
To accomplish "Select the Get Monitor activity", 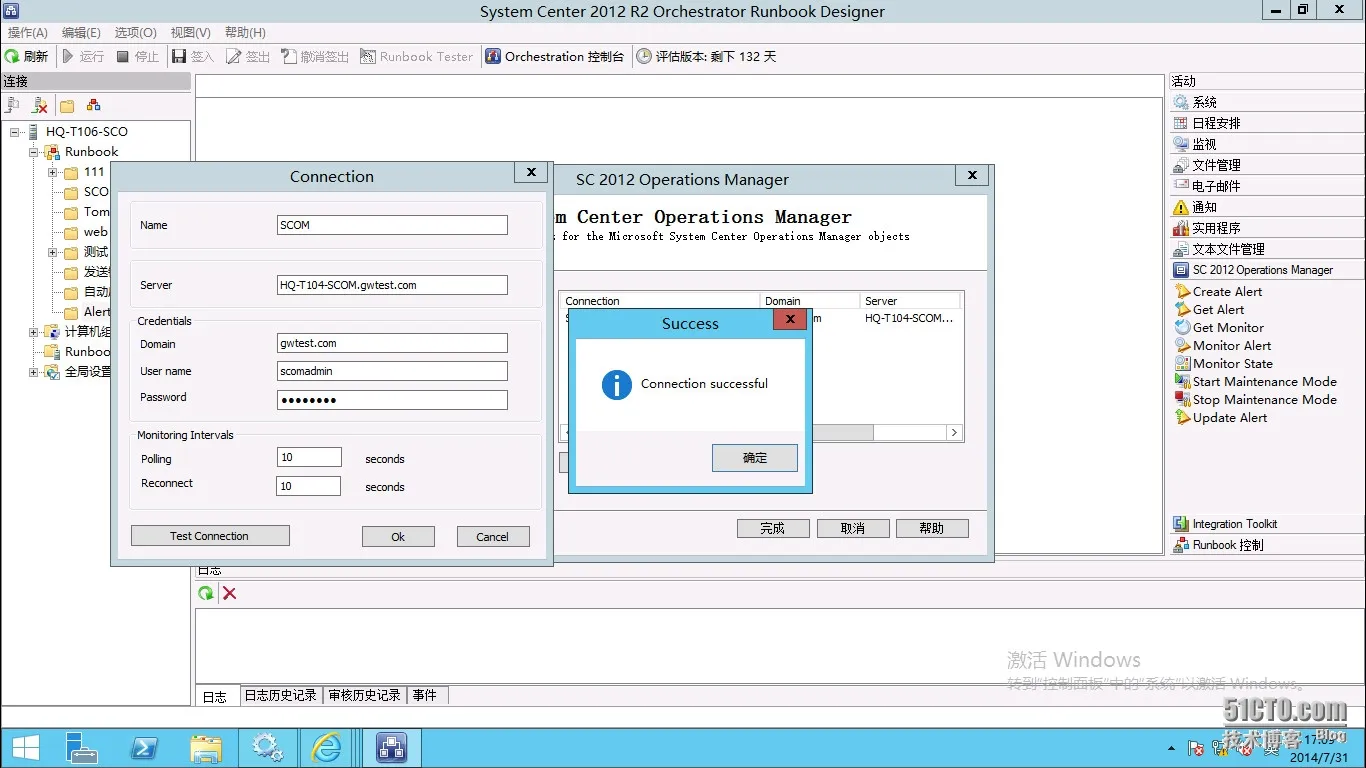I will [1219, 328].
